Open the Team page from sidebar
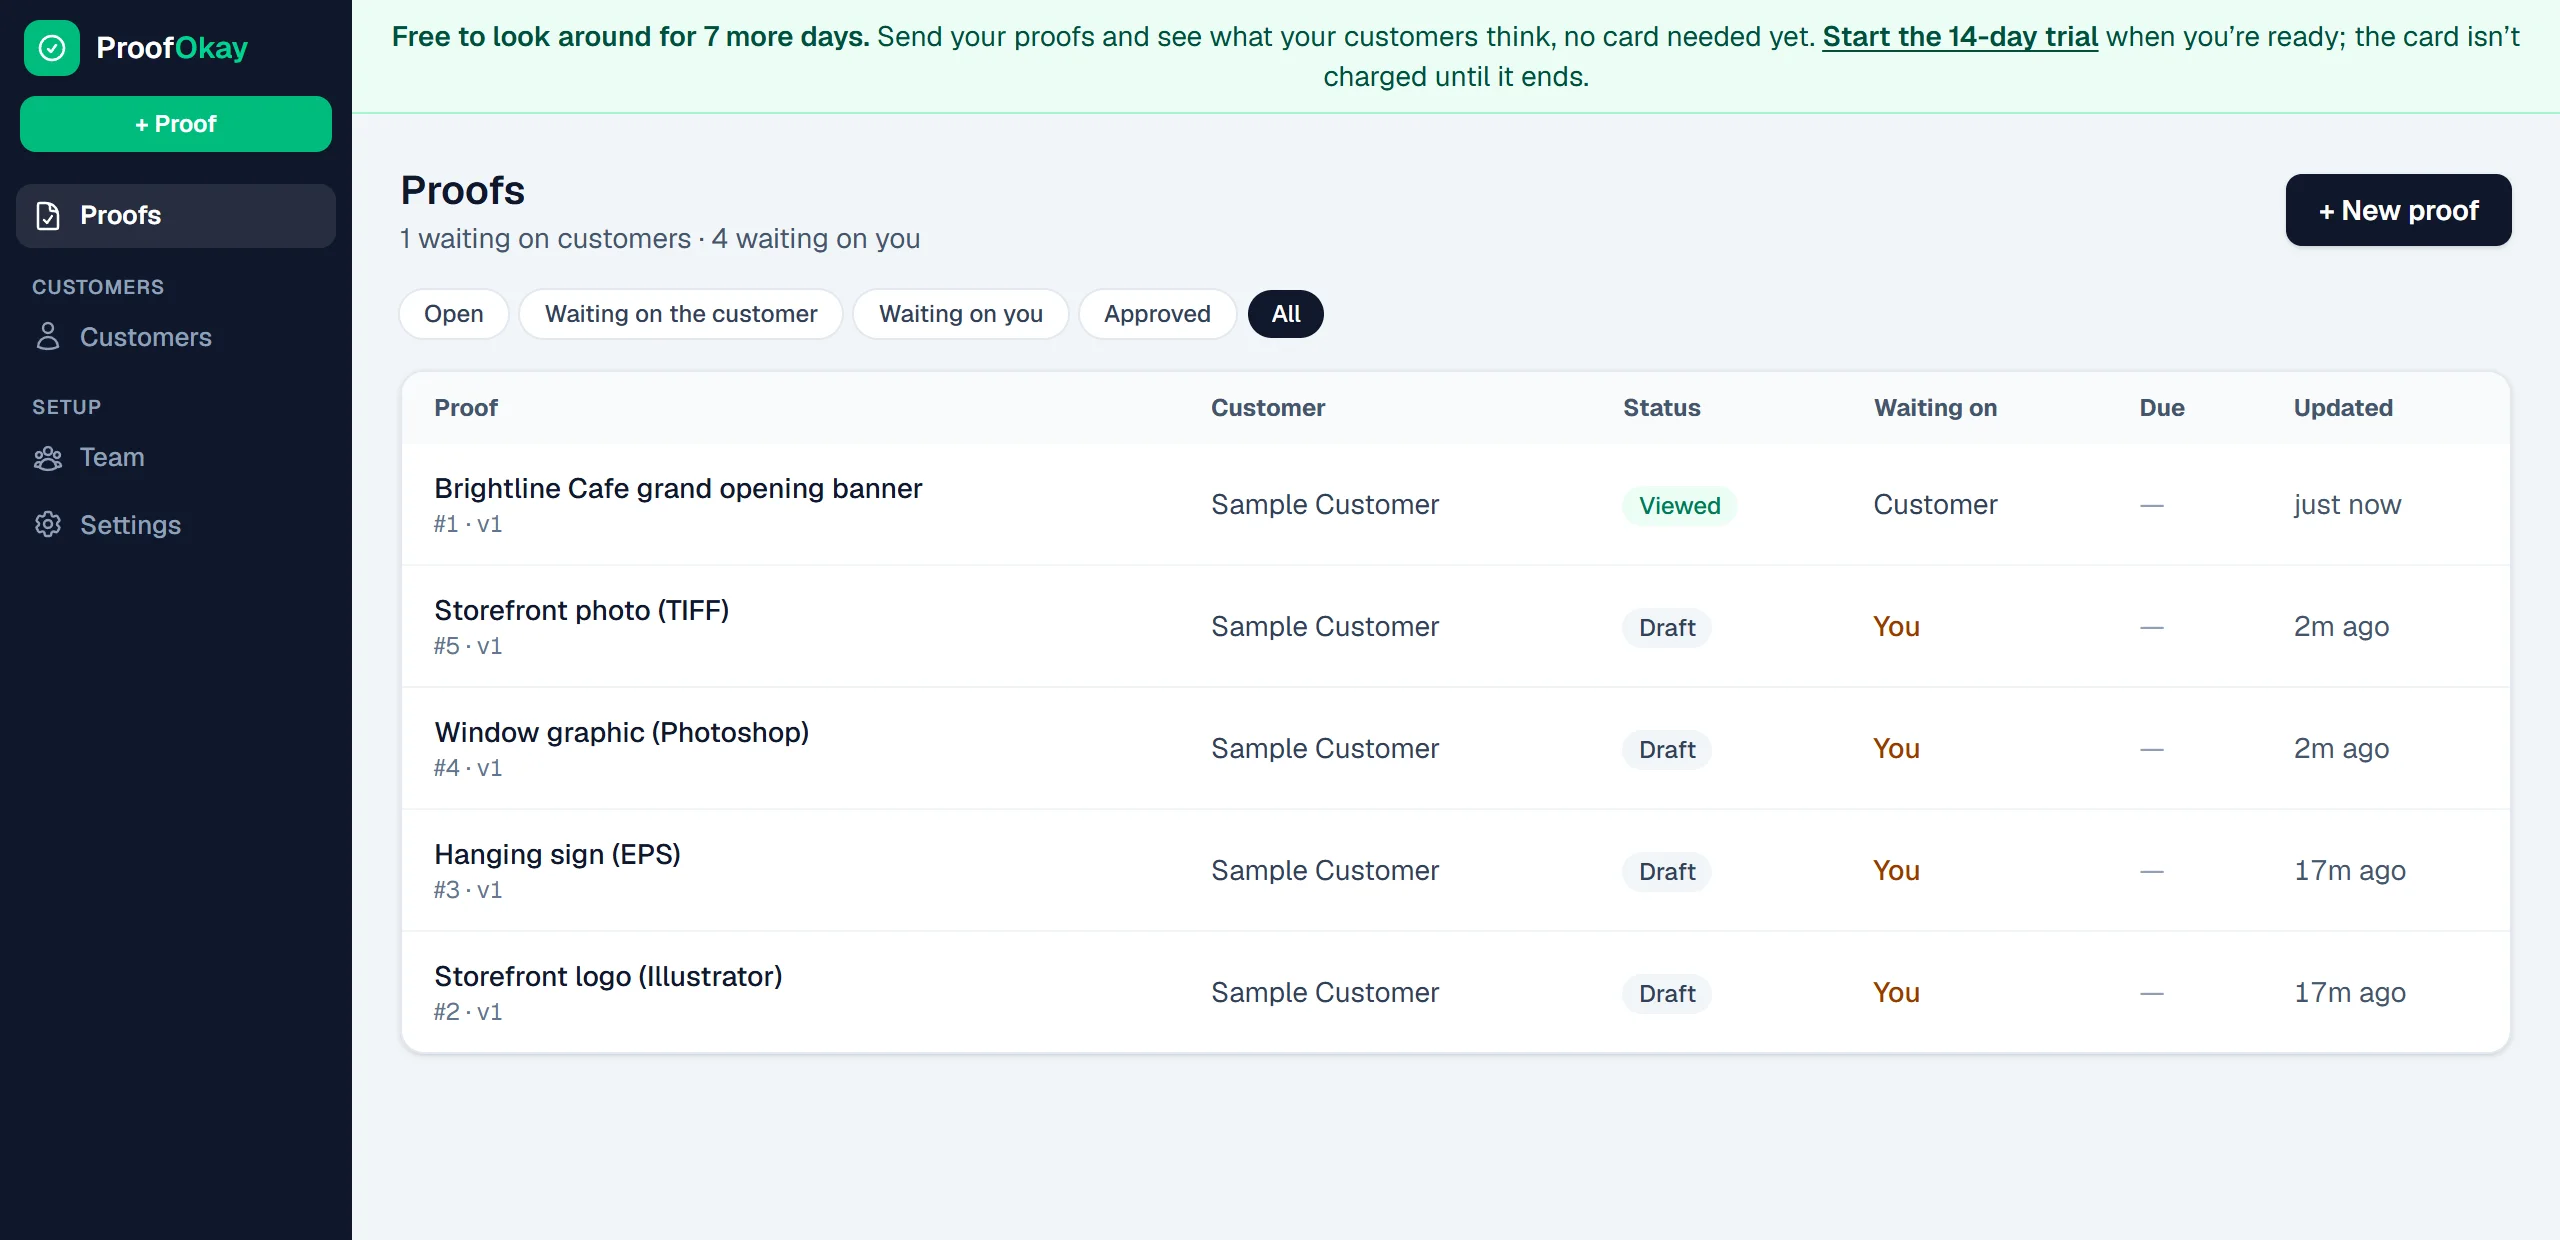Screen dimensions: 2560x1240 176,458
